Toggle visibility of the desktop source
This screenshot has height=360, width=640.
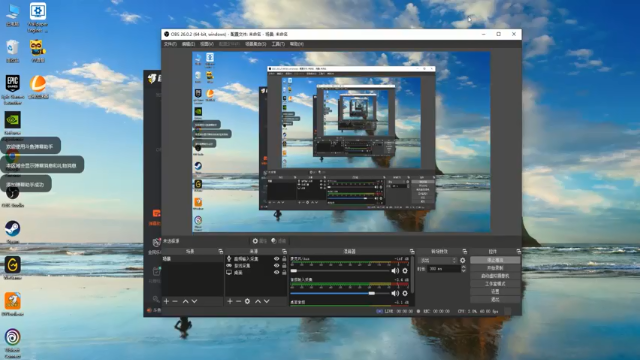click(x=276, y=272)
